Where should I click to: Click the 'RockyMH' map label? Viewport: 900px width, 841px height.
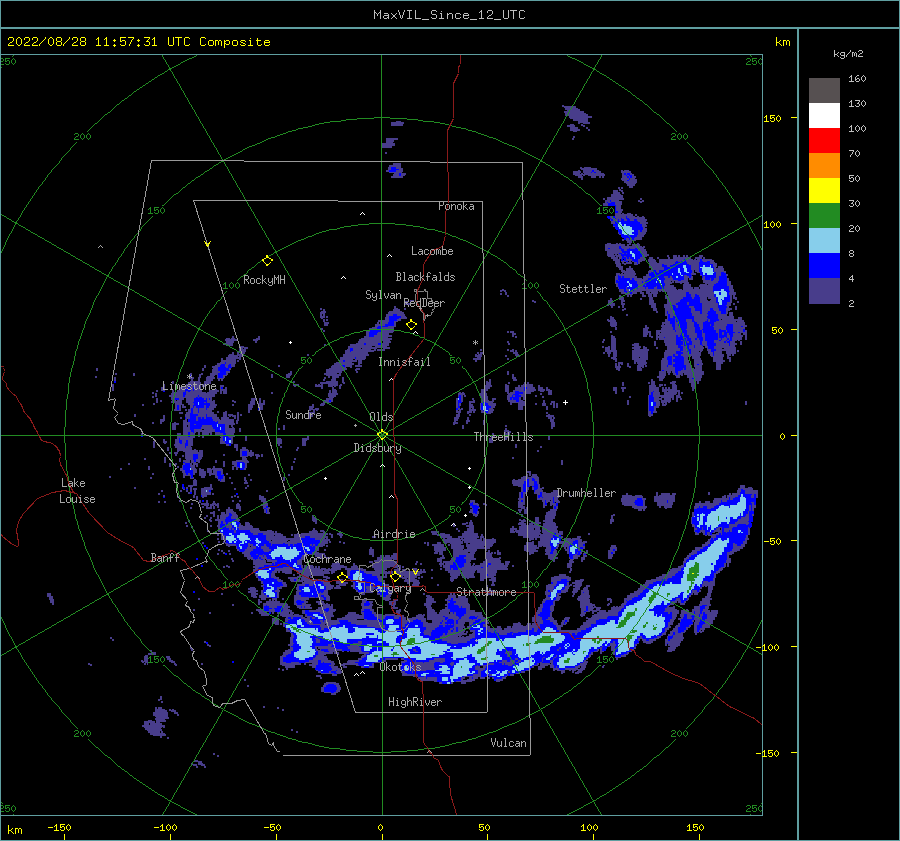(x=264, y=280)
